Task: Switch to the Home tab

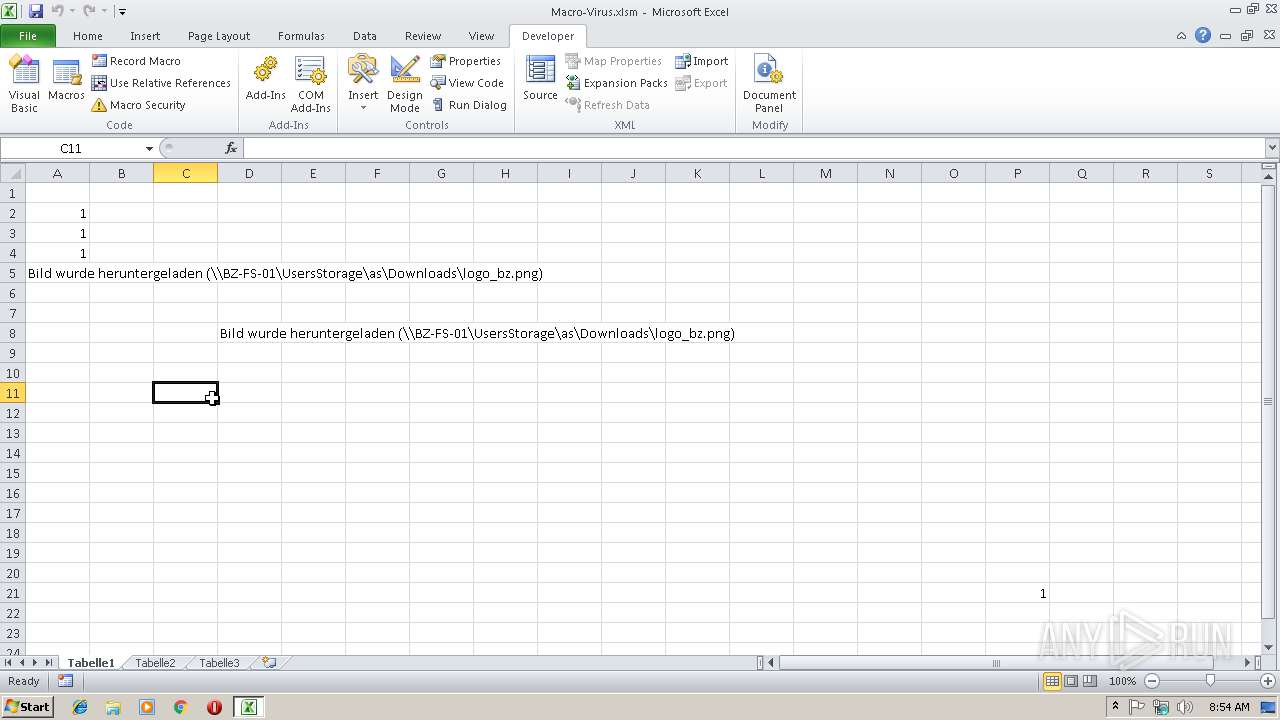Action: [88, 36]
